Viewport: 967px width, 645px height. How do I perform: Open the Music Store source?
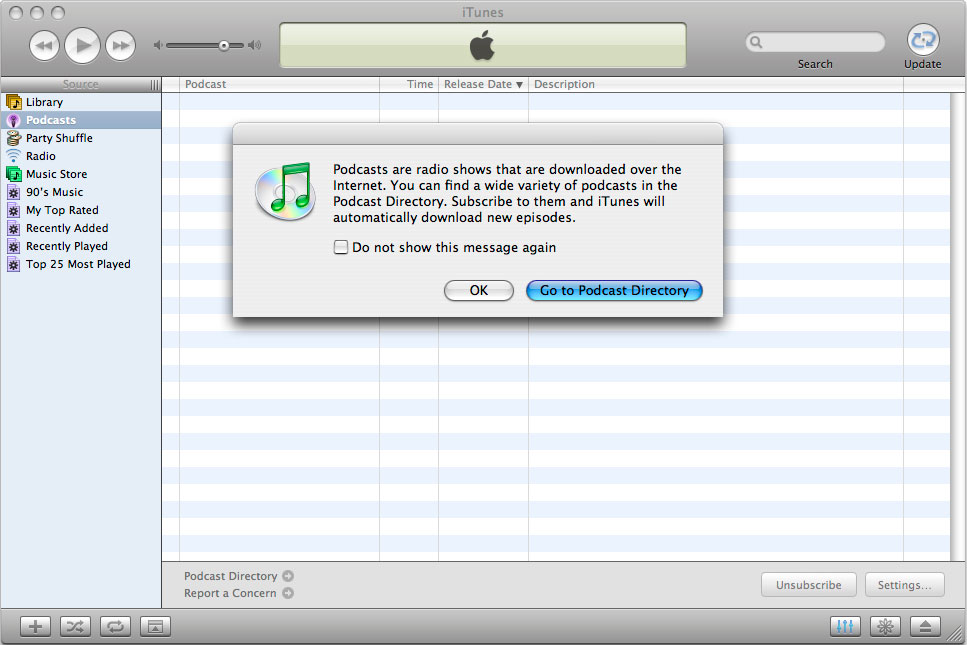point(81,174)
